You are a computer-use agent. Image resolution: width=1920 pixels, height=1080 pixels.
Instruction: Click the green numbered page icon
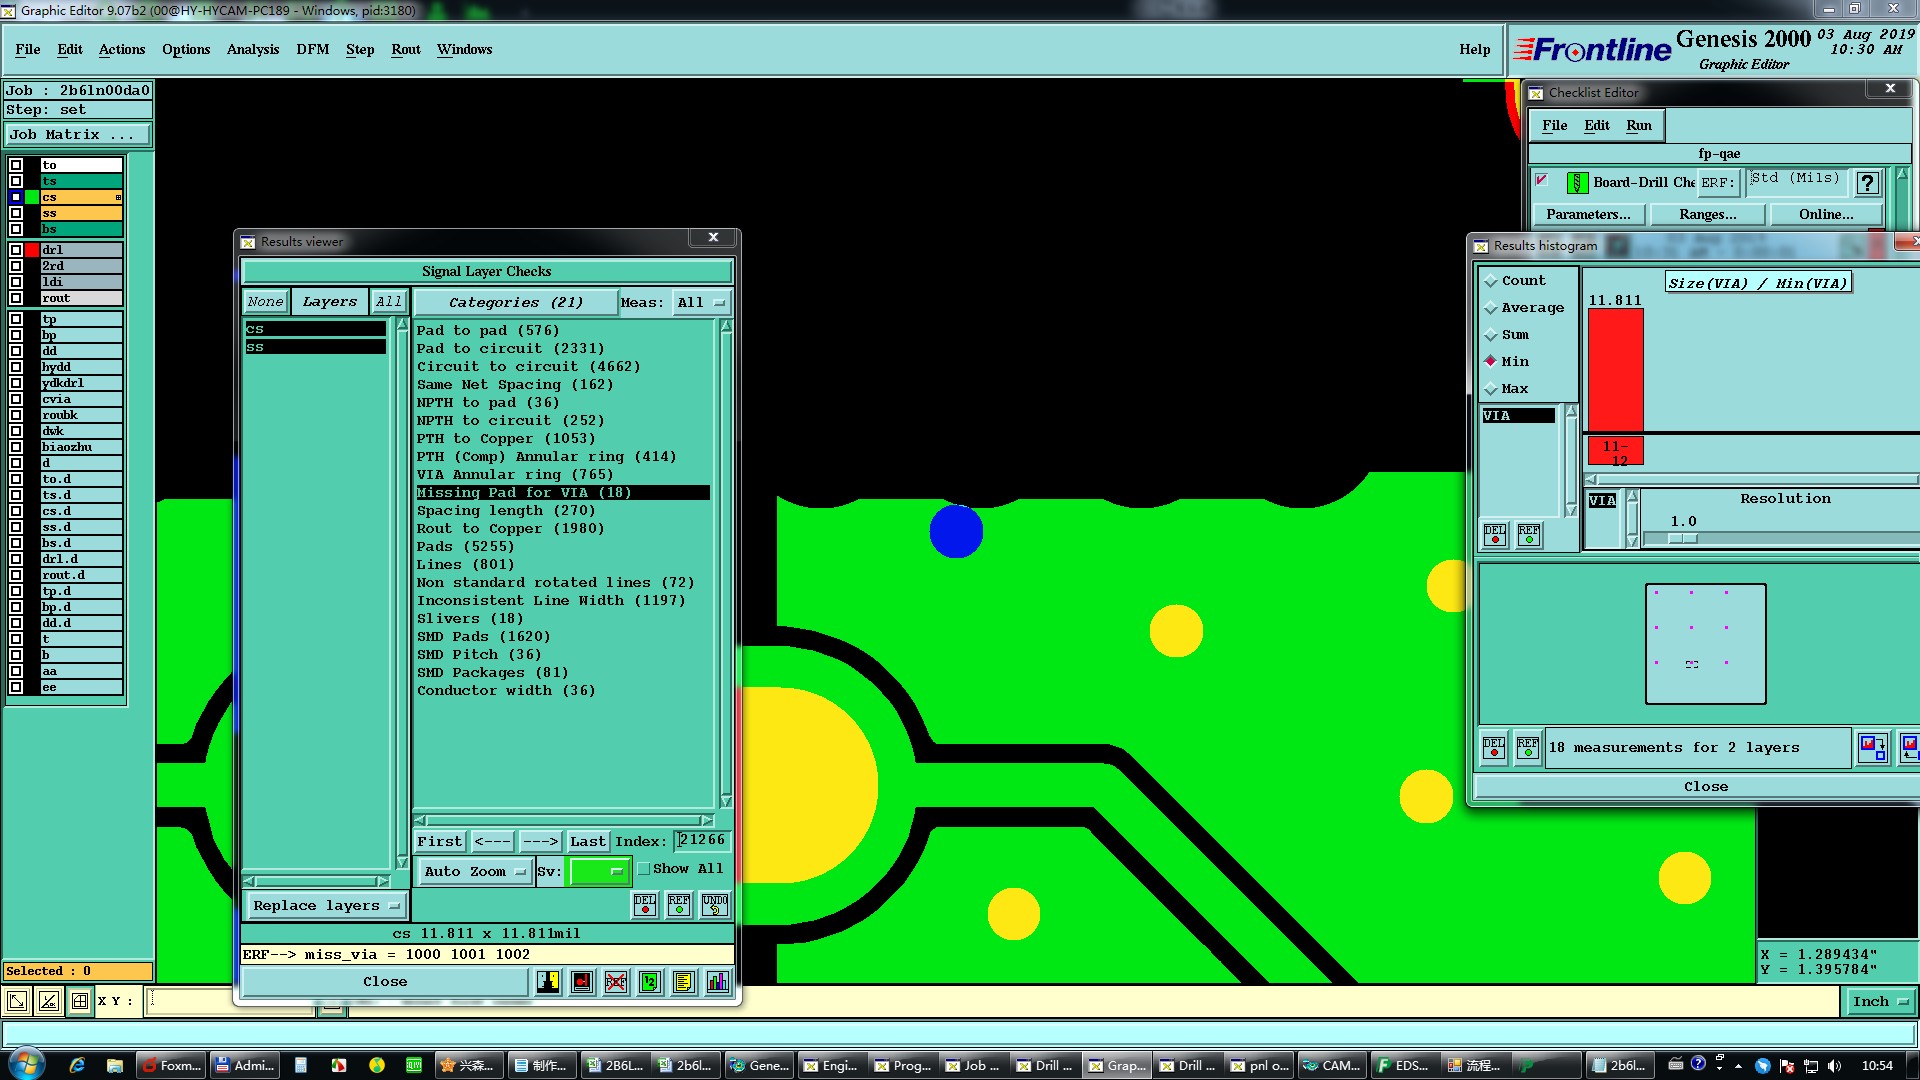click(650, 982)
